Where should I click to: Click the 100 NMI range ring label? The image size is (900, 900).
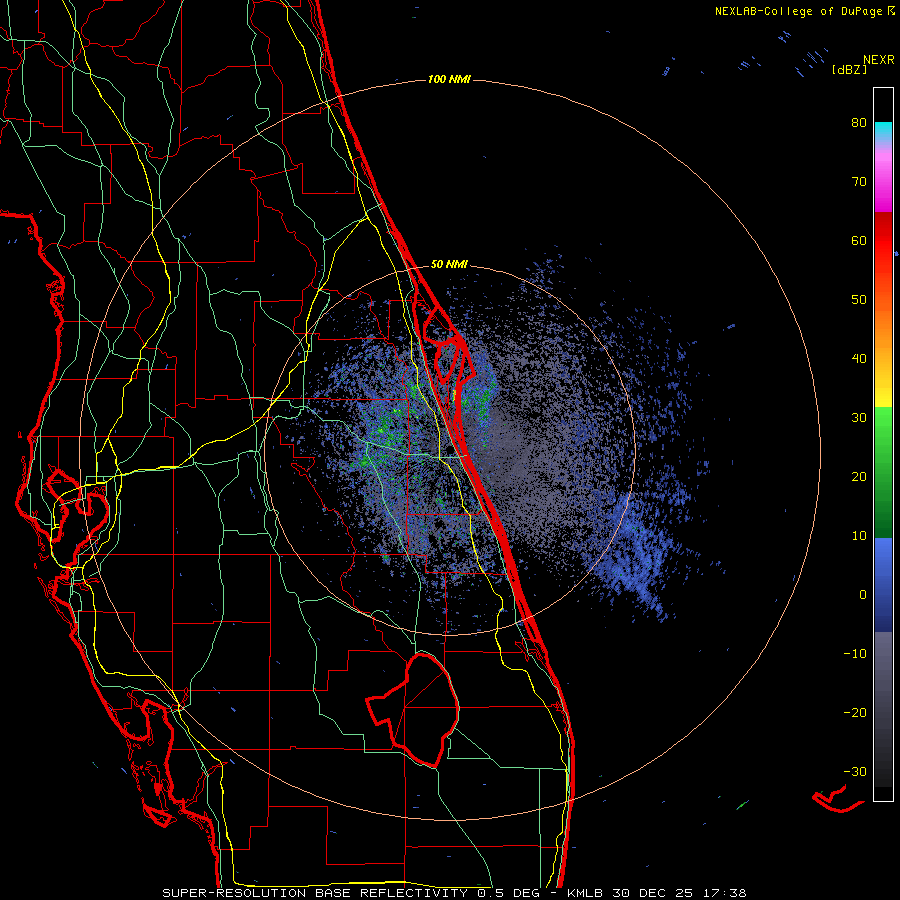449,79
